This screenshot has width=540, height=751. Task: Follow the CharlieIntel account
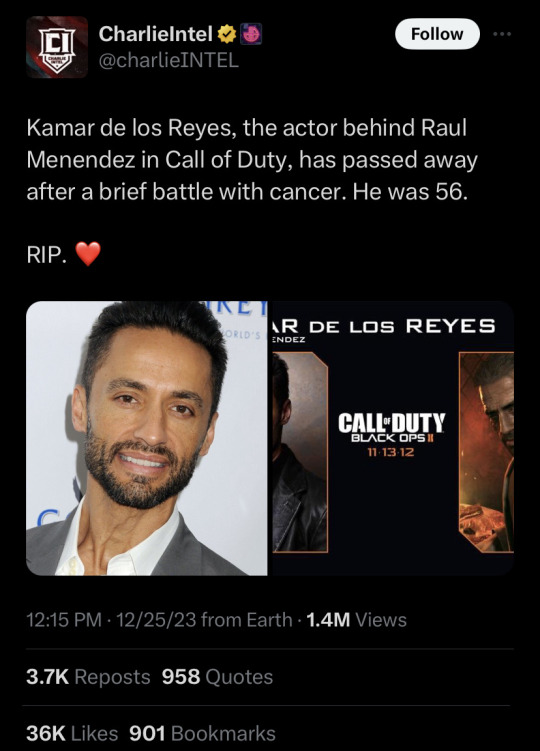[437, 34]
